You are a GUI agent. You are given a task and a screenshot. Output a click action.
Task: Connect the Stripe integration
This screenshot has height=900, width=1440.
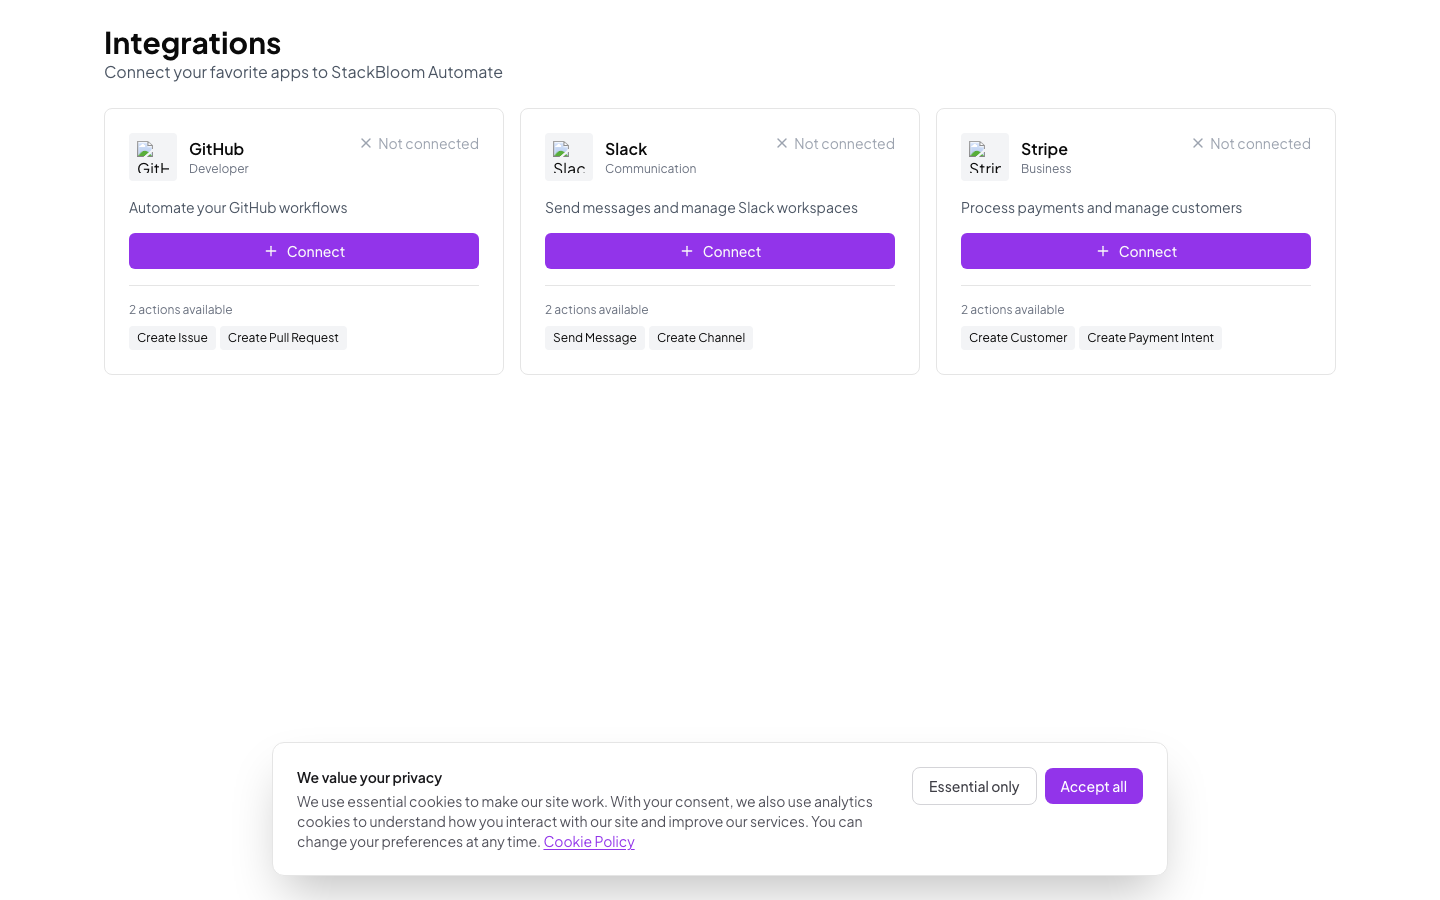pos(1136,251)
